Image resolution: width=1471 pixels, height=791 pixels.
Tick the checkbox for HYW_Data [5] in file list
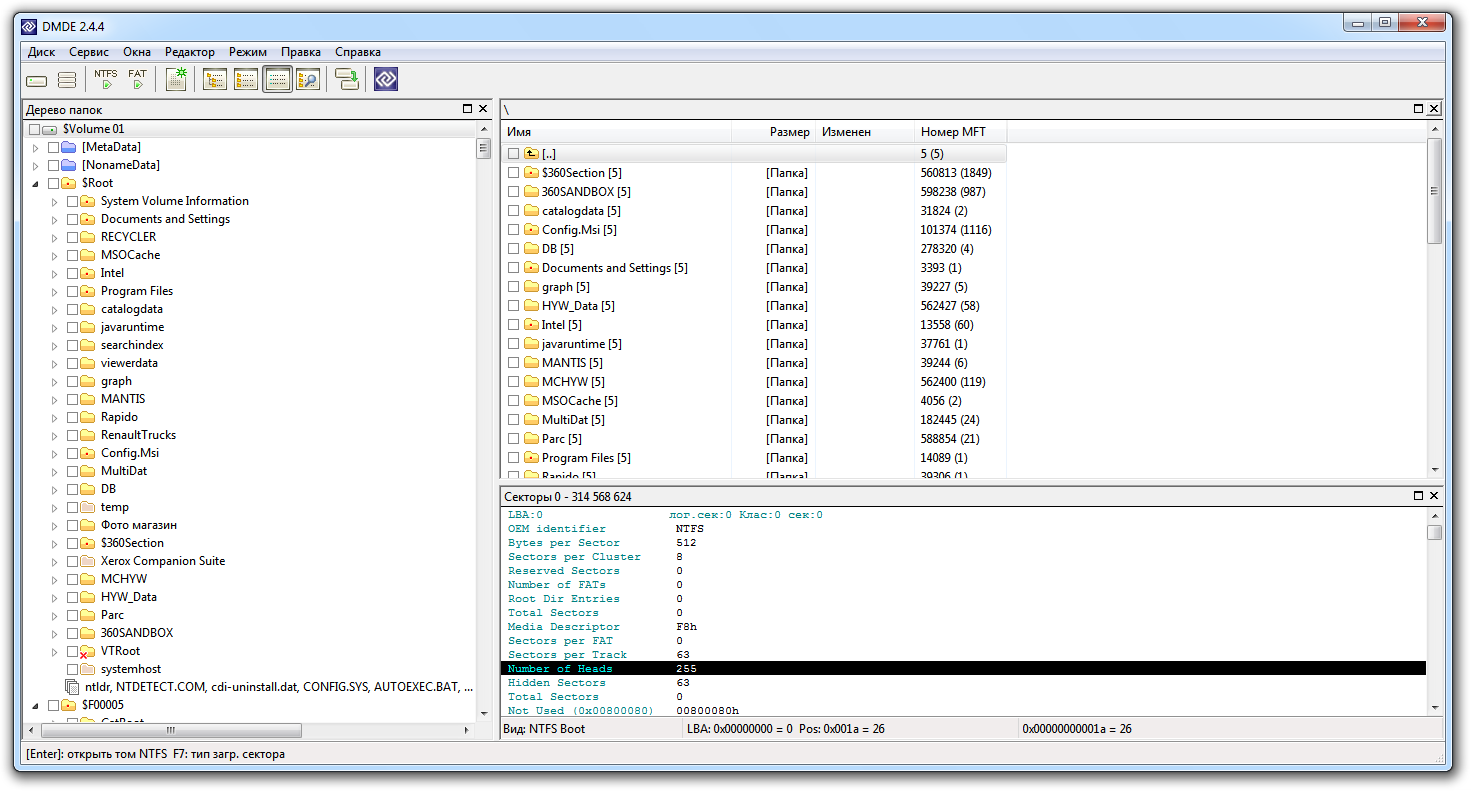point(513,306)
